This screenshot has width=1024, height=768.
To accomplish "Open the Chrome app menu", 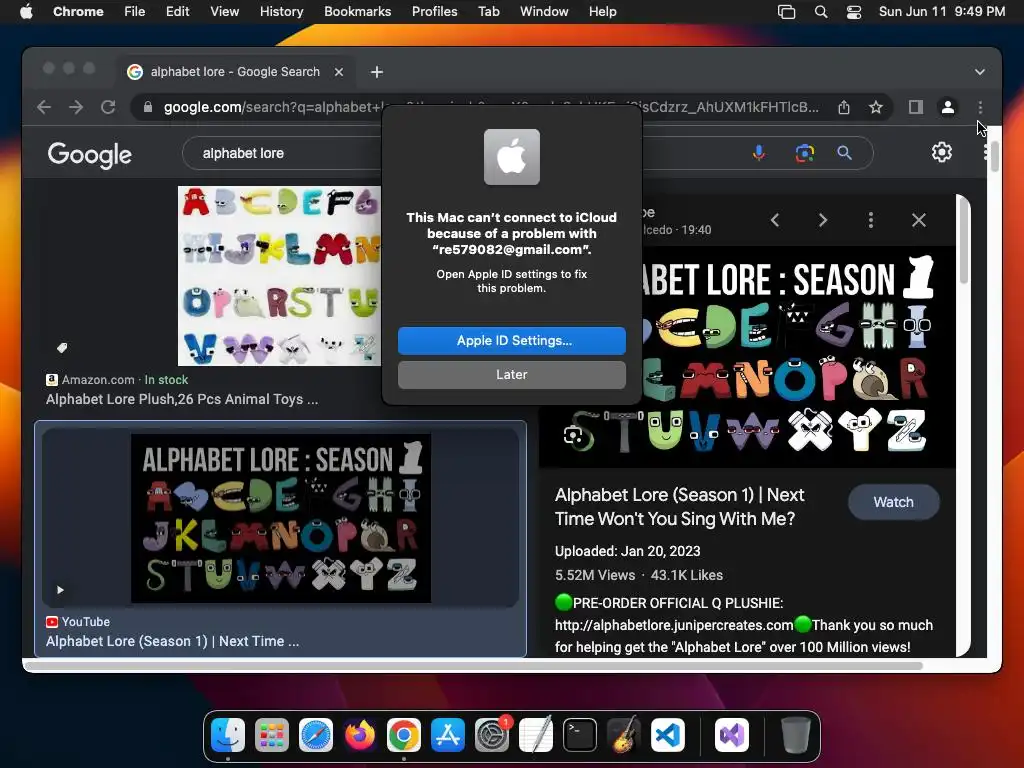I will click(x=78, y=12).
